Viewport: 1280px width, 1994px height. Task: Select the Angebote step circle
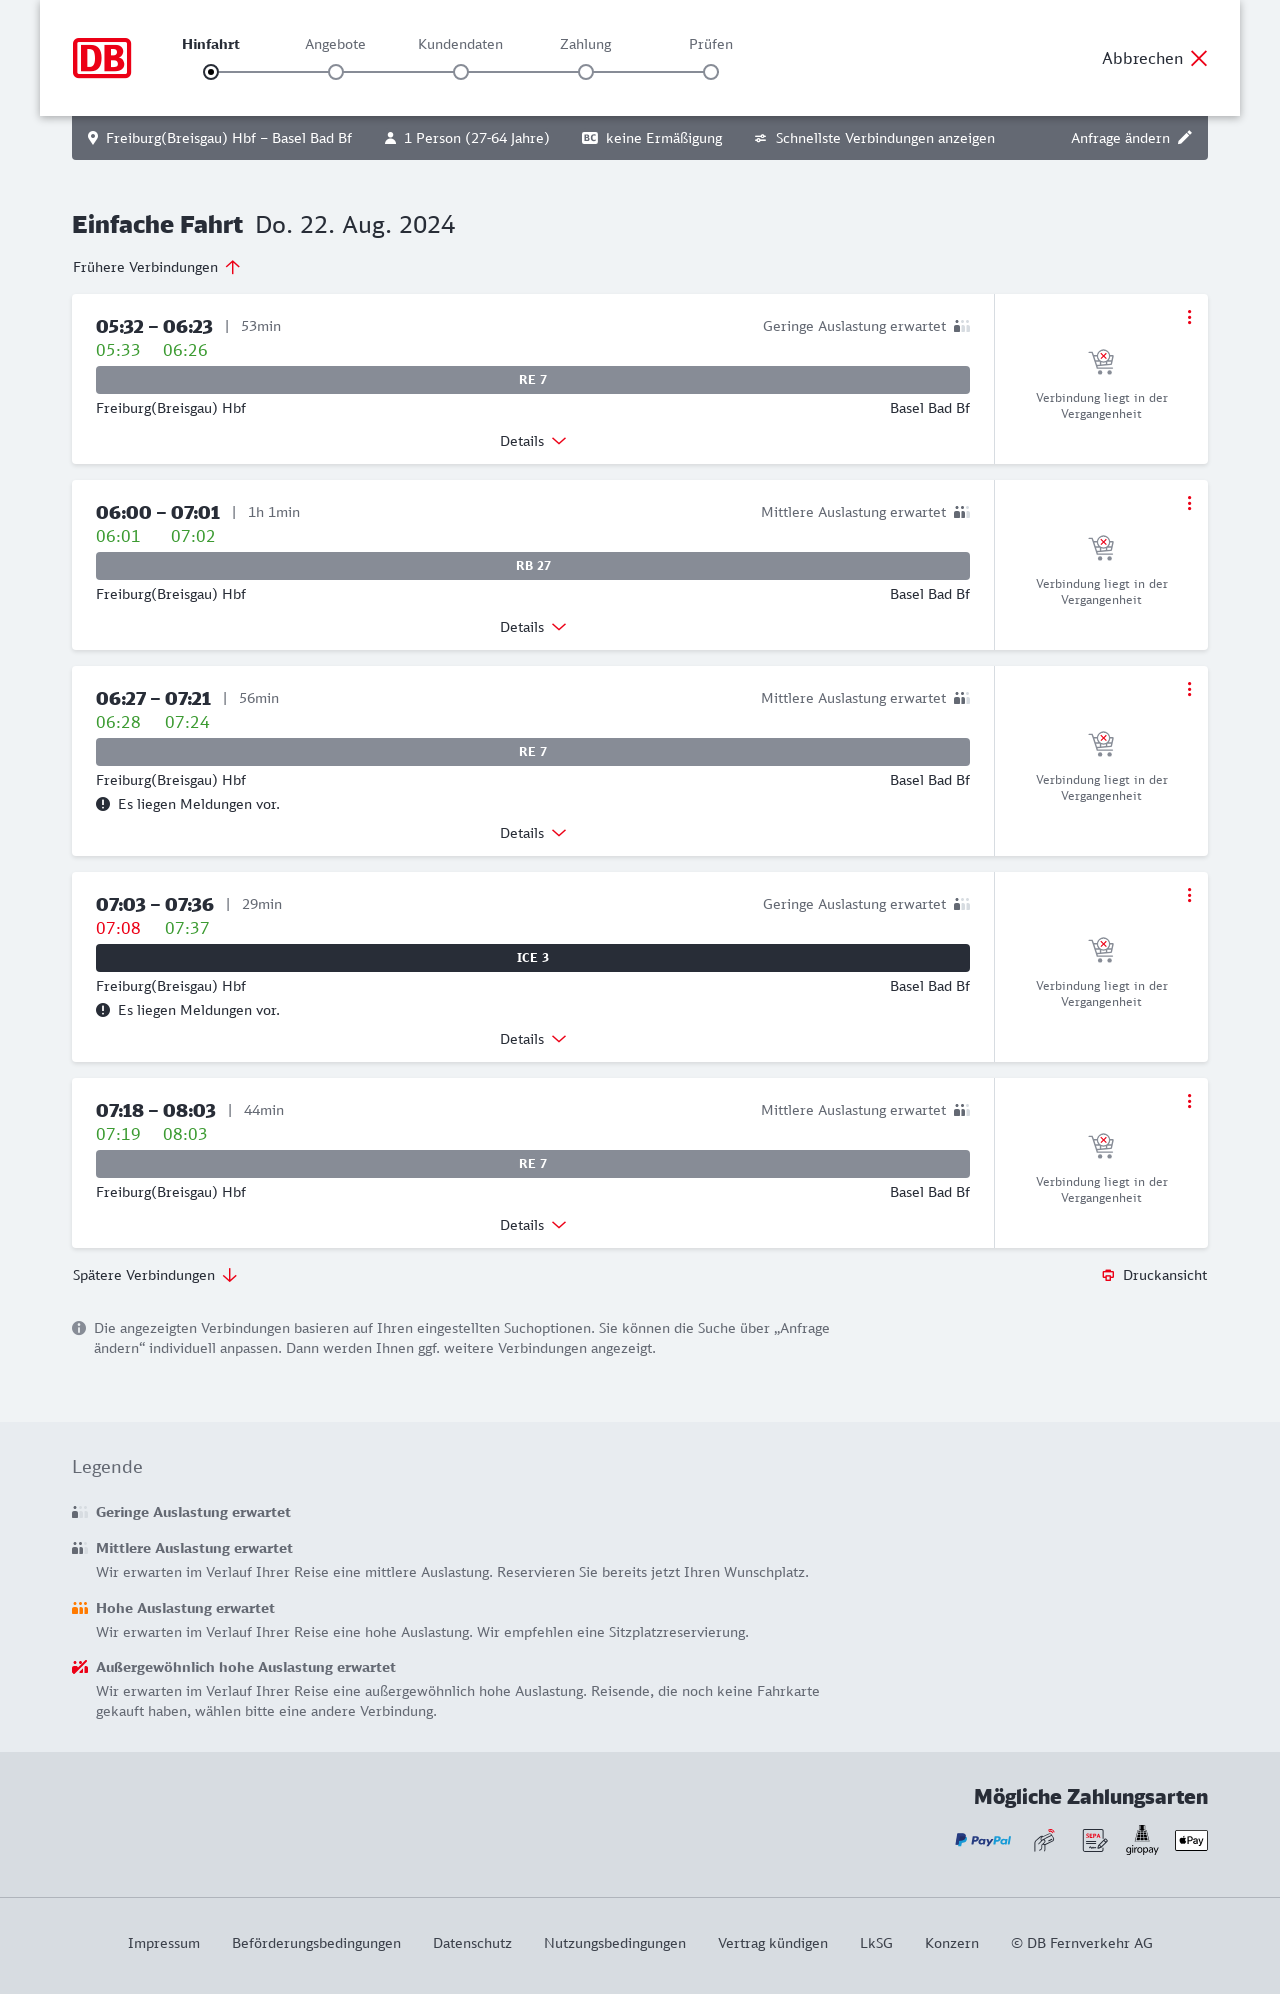pyautogui.click(x=336, y=72)
